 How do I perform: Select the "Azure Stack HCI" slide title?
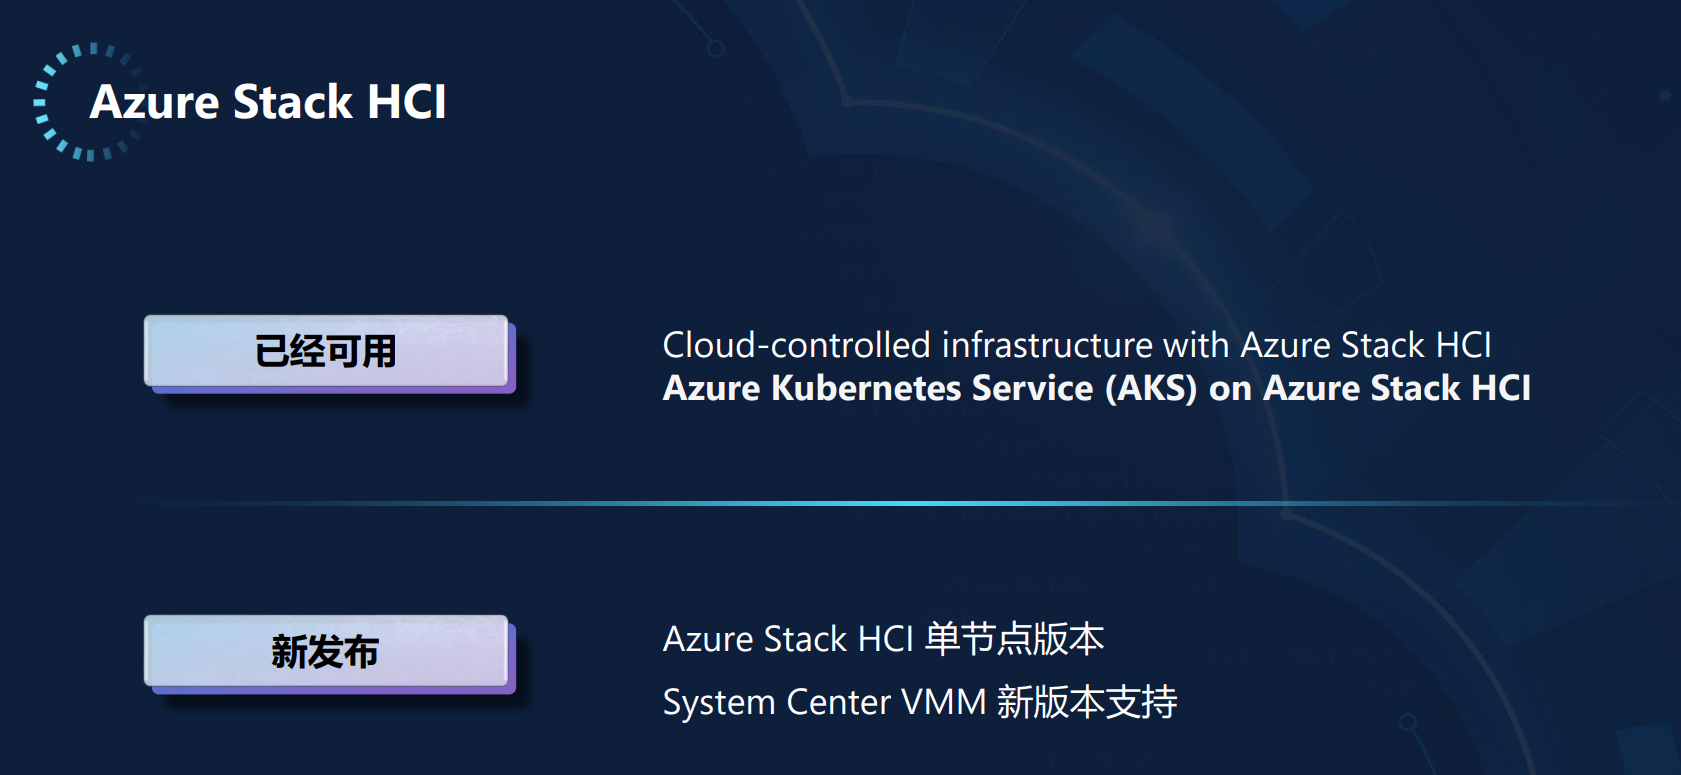pyautogui.click(x=268, y=102)
